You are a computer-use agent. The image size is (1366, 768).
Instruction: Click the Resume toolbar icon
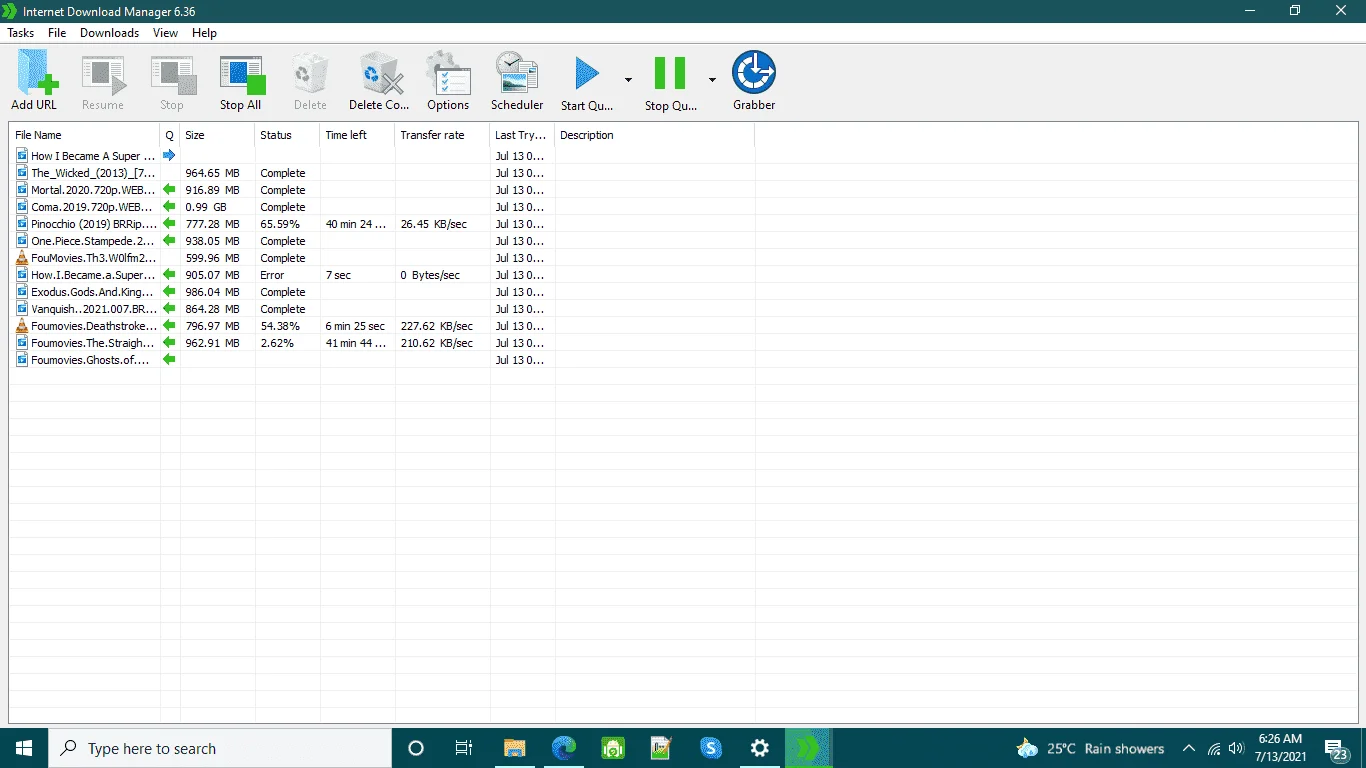point(103,75)
